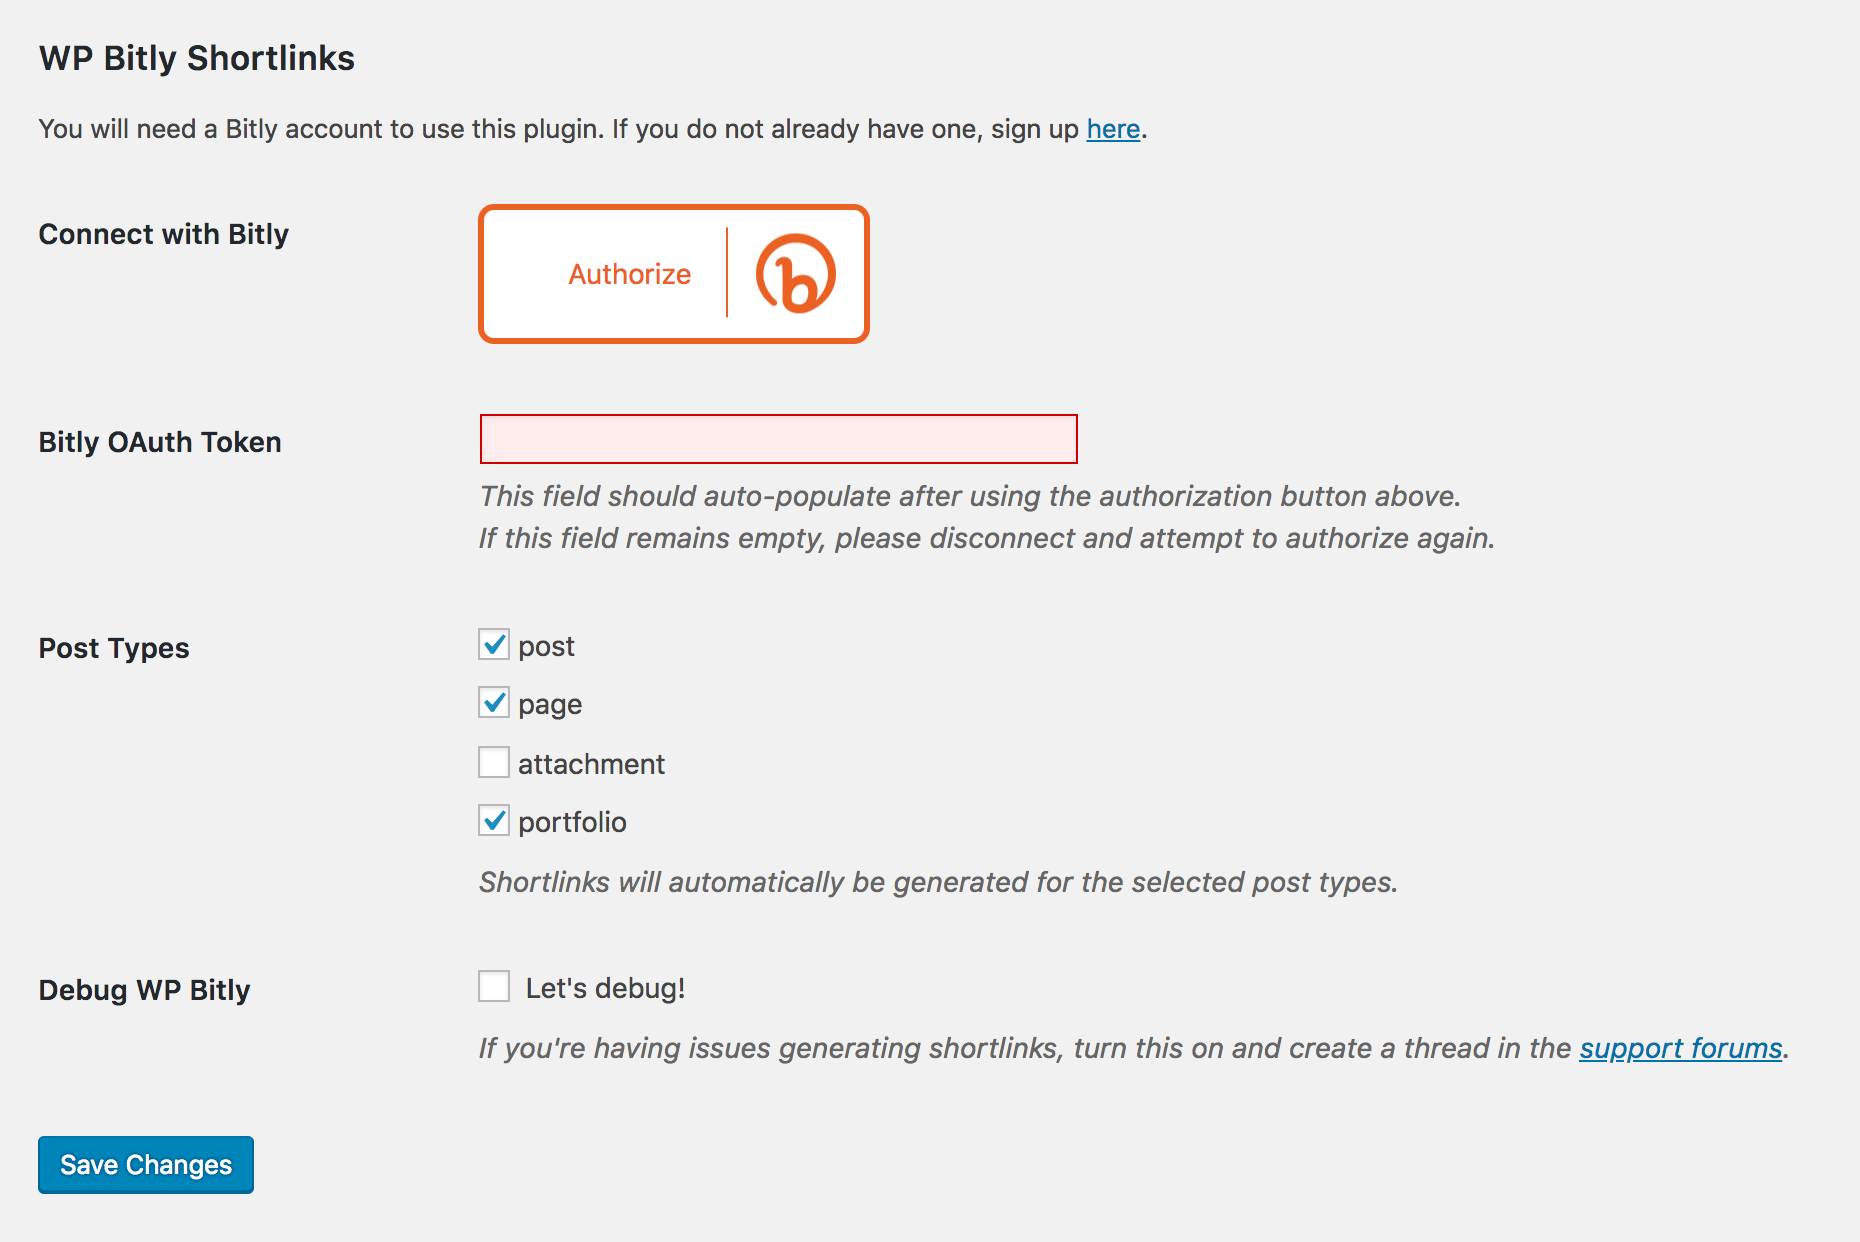Click the 'WP Bitly Shortlinks' page heading

(197, 58)
